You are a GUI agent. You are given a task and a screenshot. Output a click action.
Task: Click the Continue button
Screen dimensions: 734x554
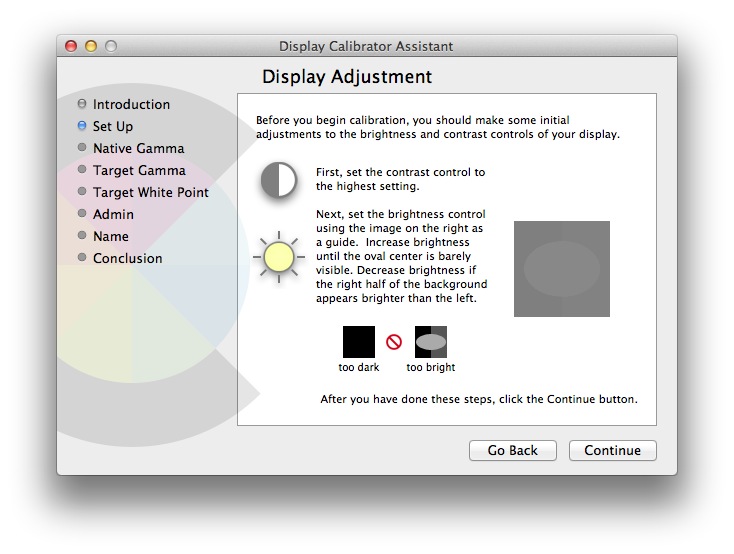click(612, 450)
